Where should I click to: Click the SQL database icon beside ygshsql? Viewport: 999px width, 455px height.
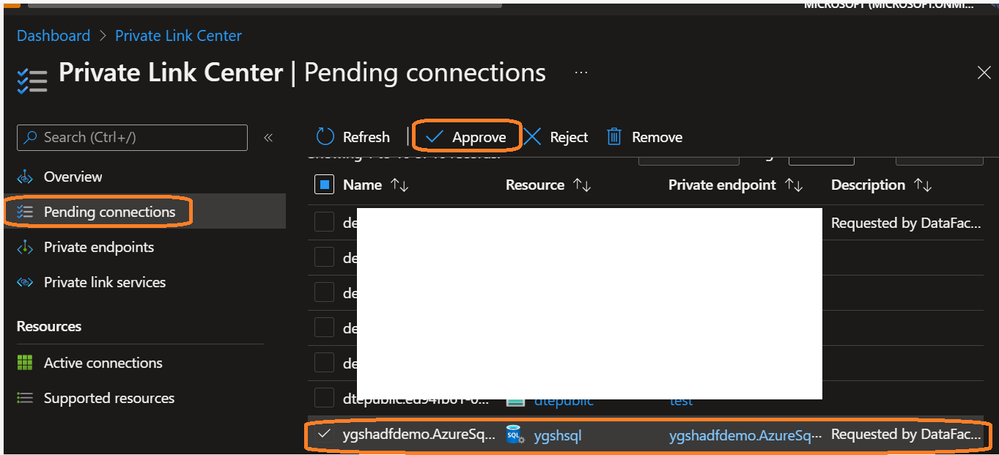pyautogui.click(x=516, y=435)
